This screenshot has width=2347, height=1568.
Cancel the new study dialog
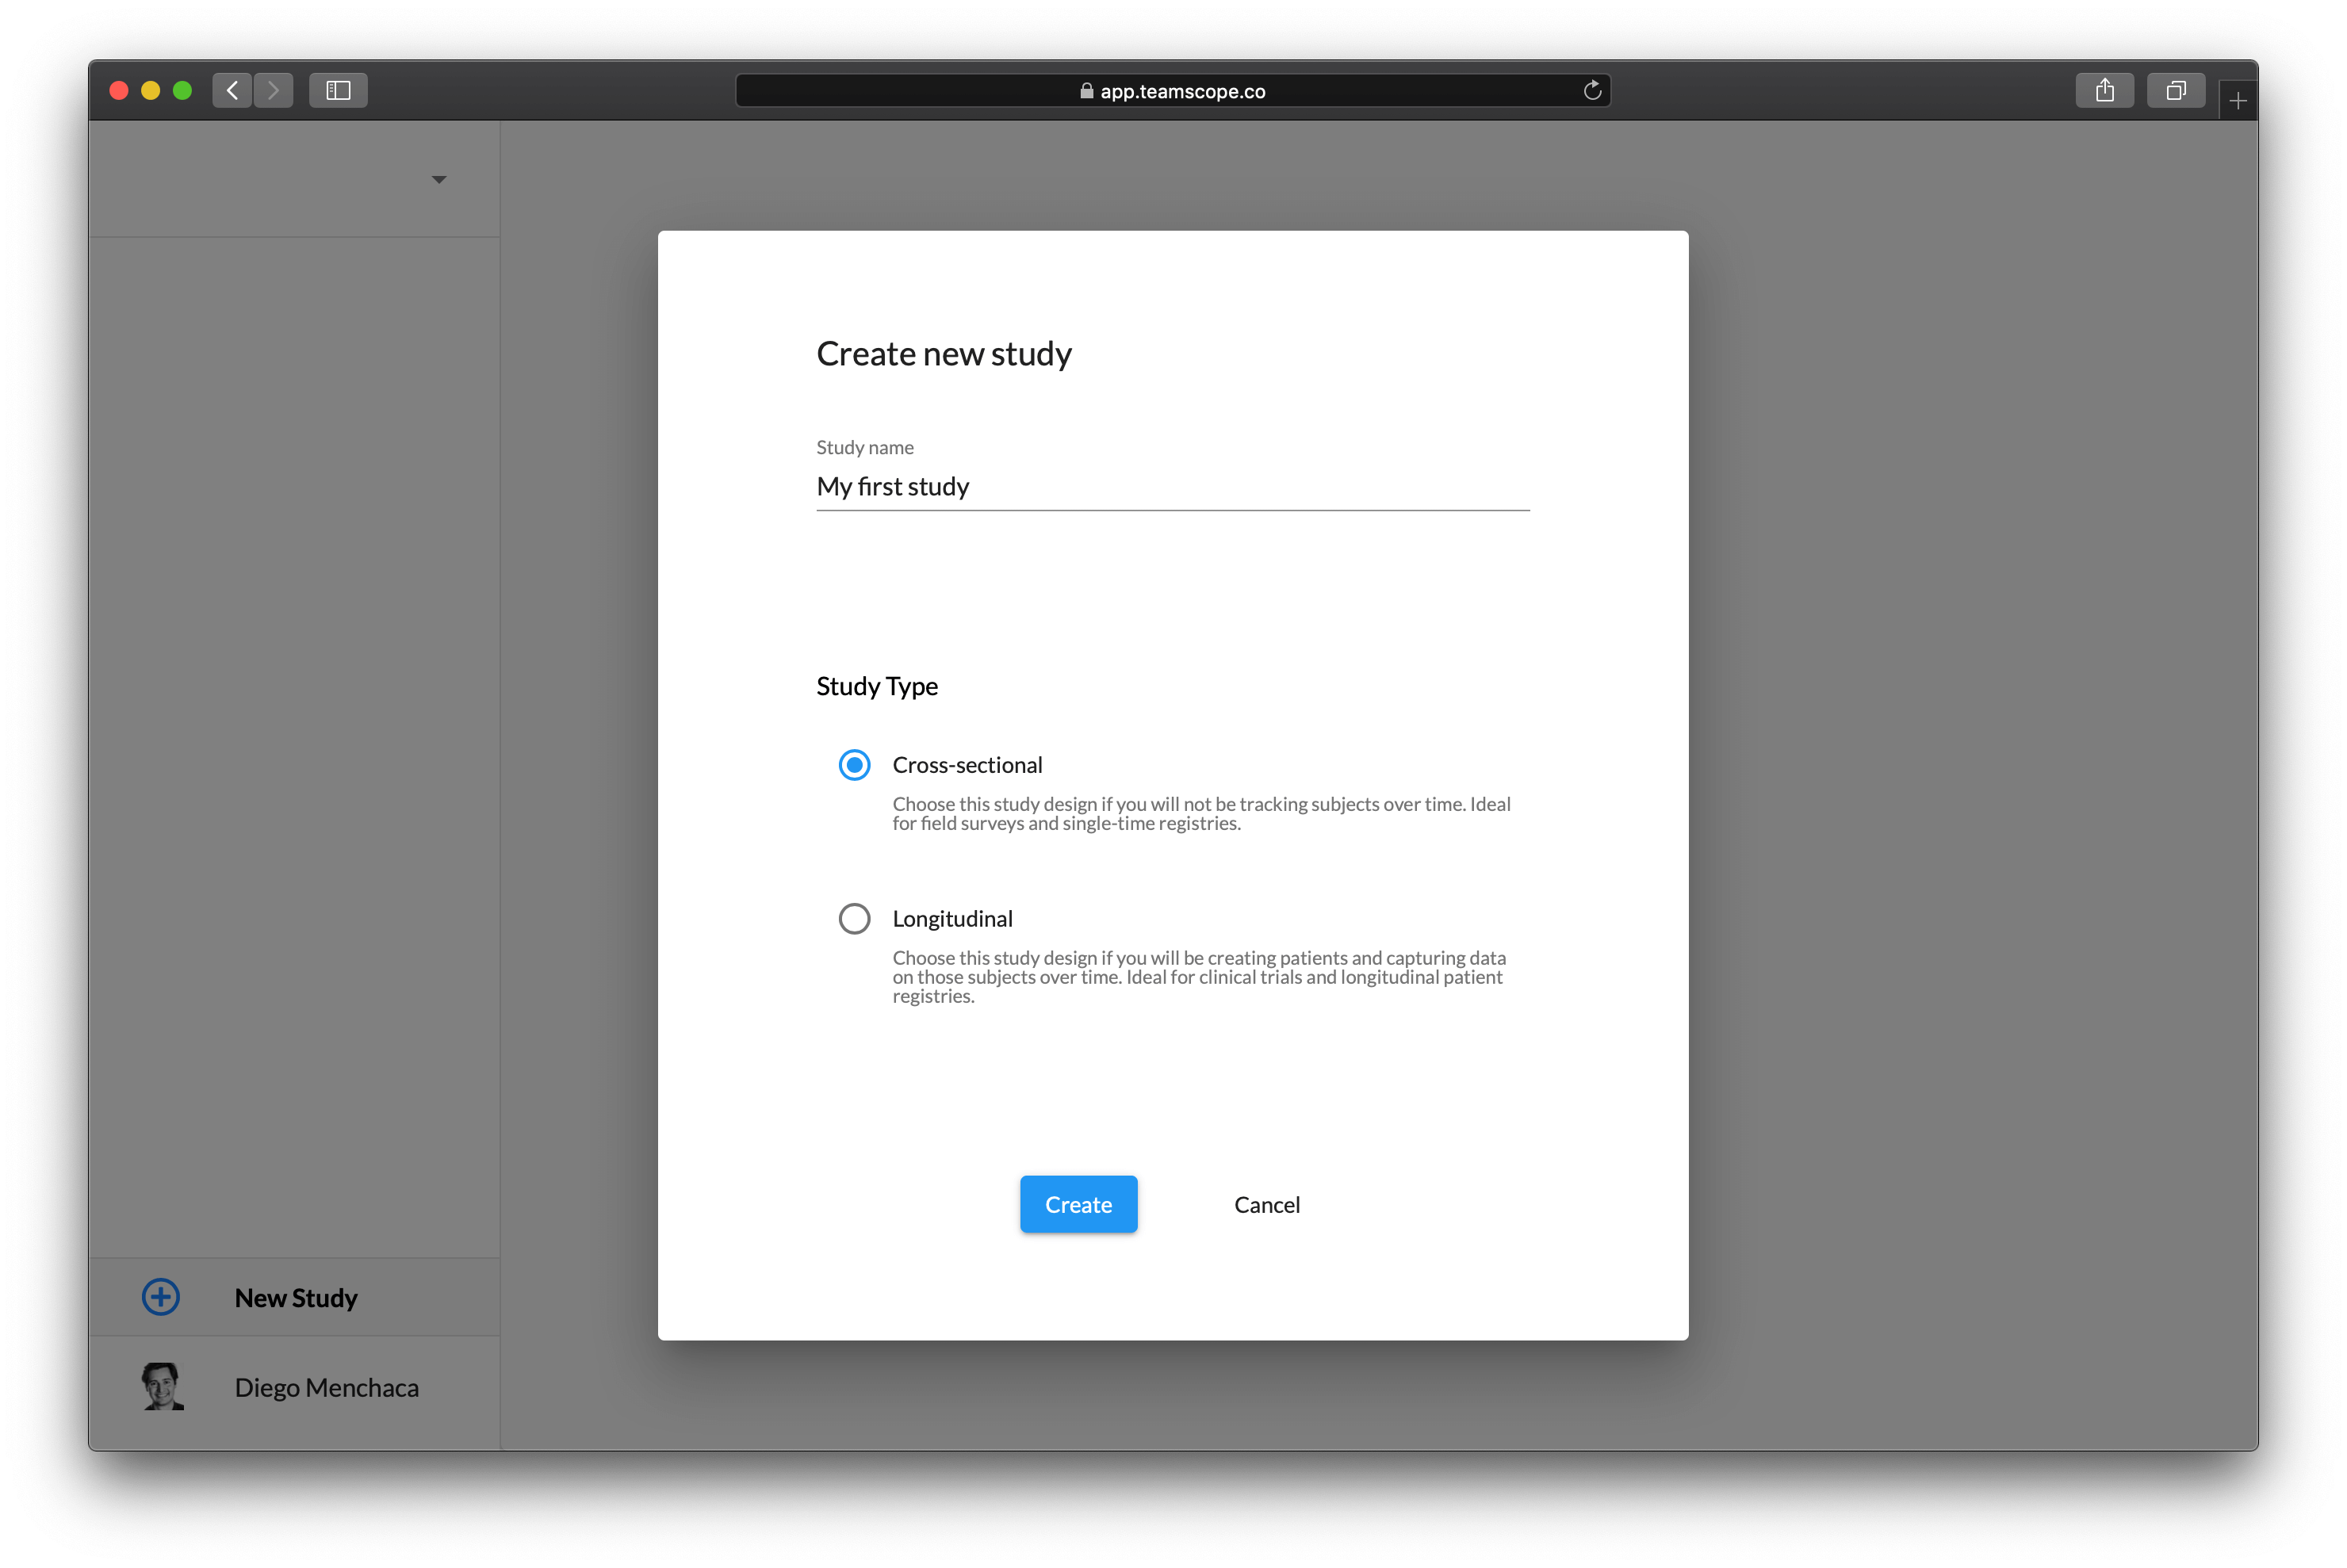[1266, 1204]
